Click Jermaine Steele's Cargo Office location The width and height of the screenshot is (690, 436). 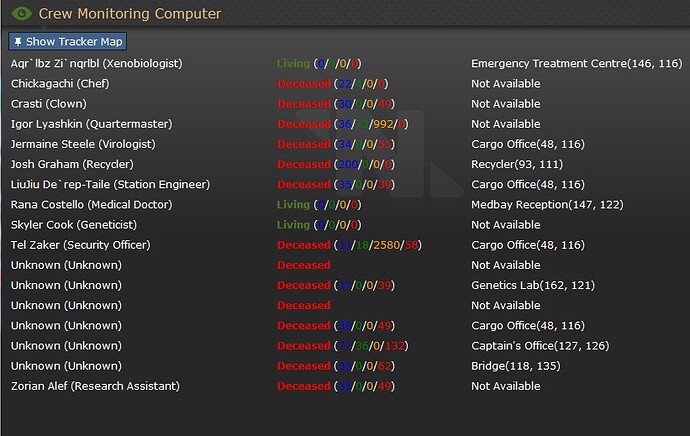528,144
